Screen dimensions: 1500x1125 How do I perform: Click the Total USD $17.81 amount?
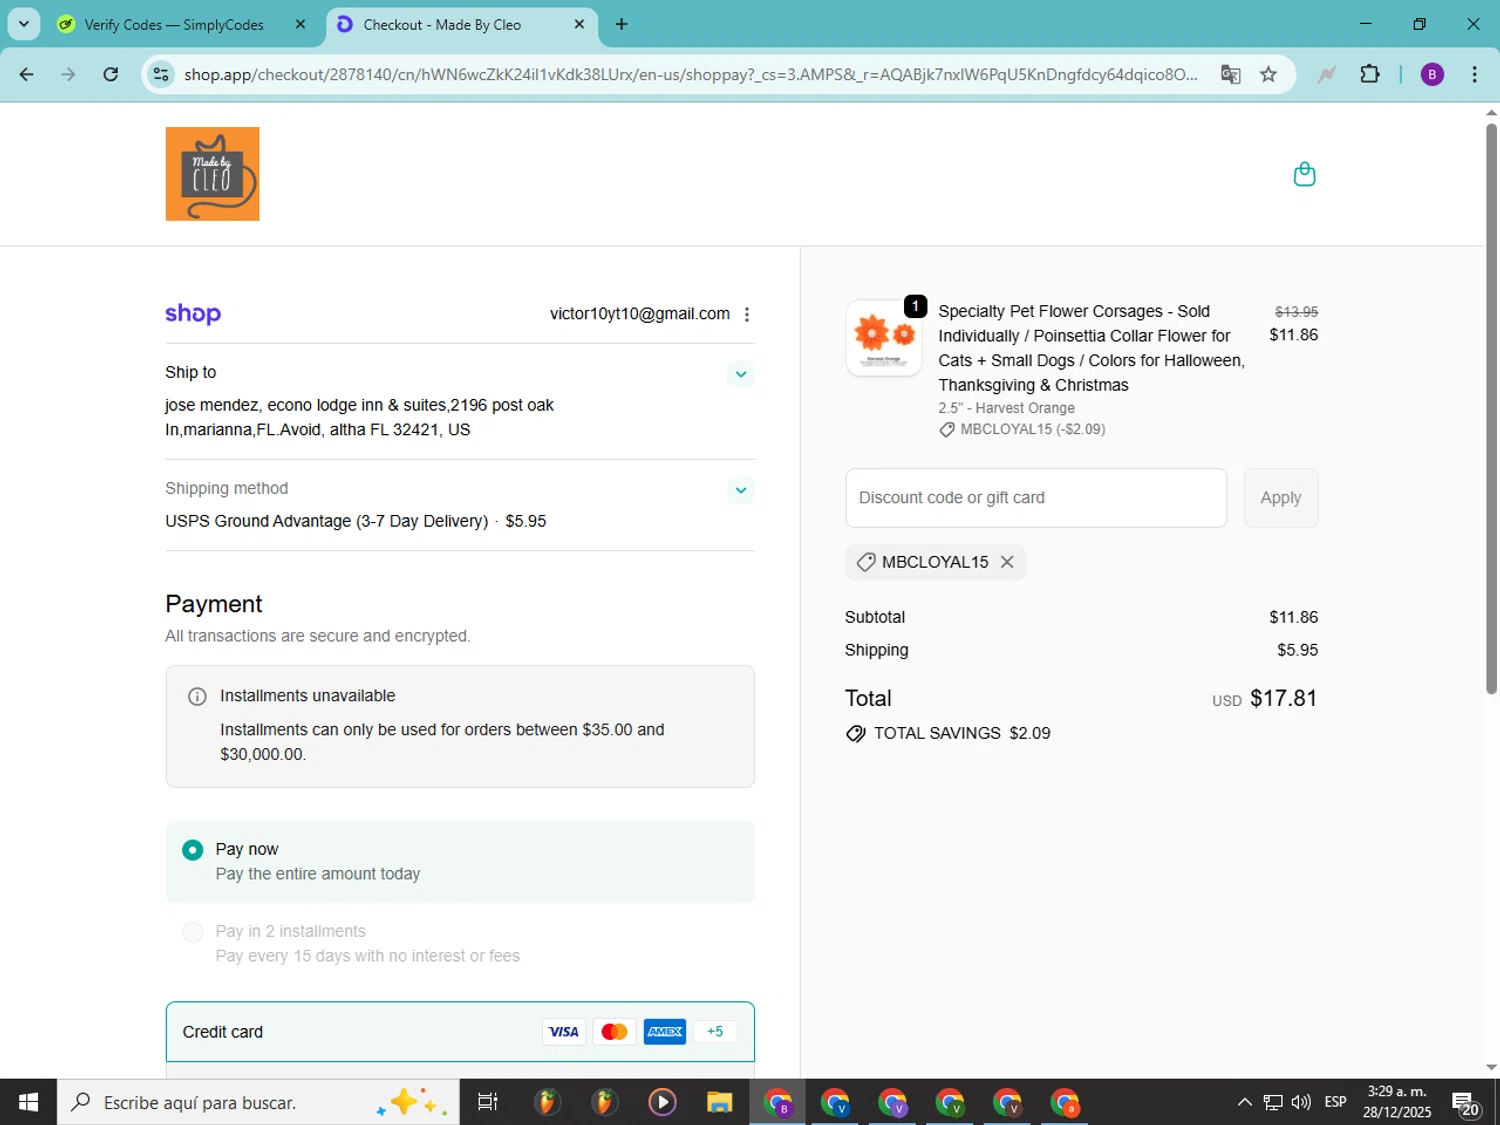coord(1284,698)
